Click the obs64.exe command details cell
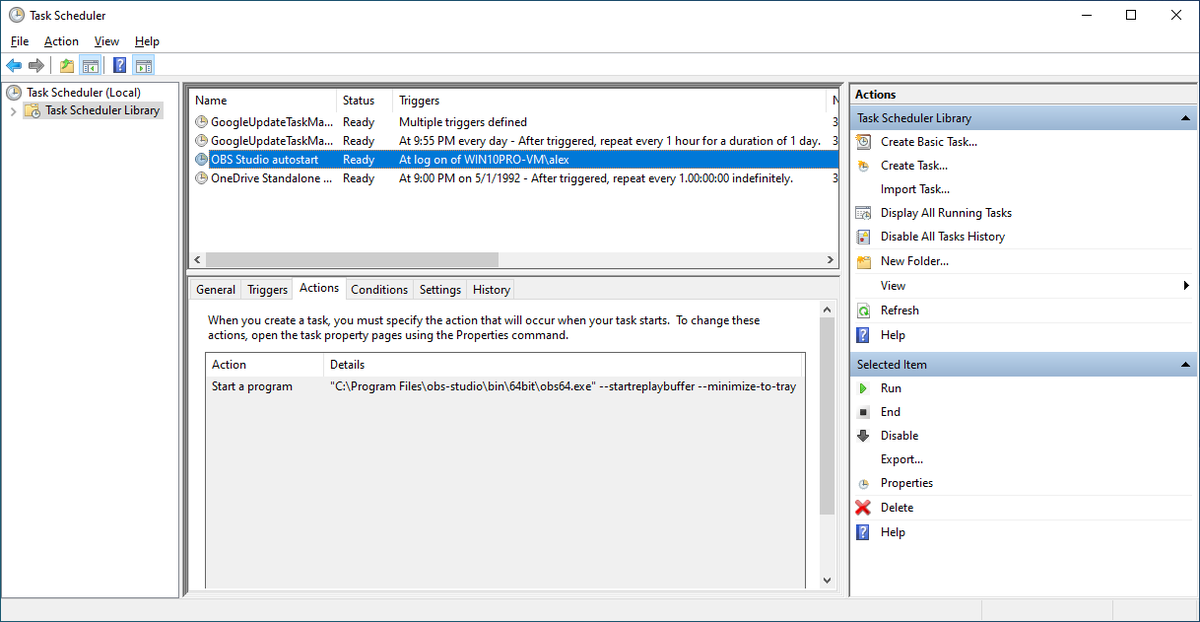This screenshot has height=622, width=1200. (x=563, y=386)
